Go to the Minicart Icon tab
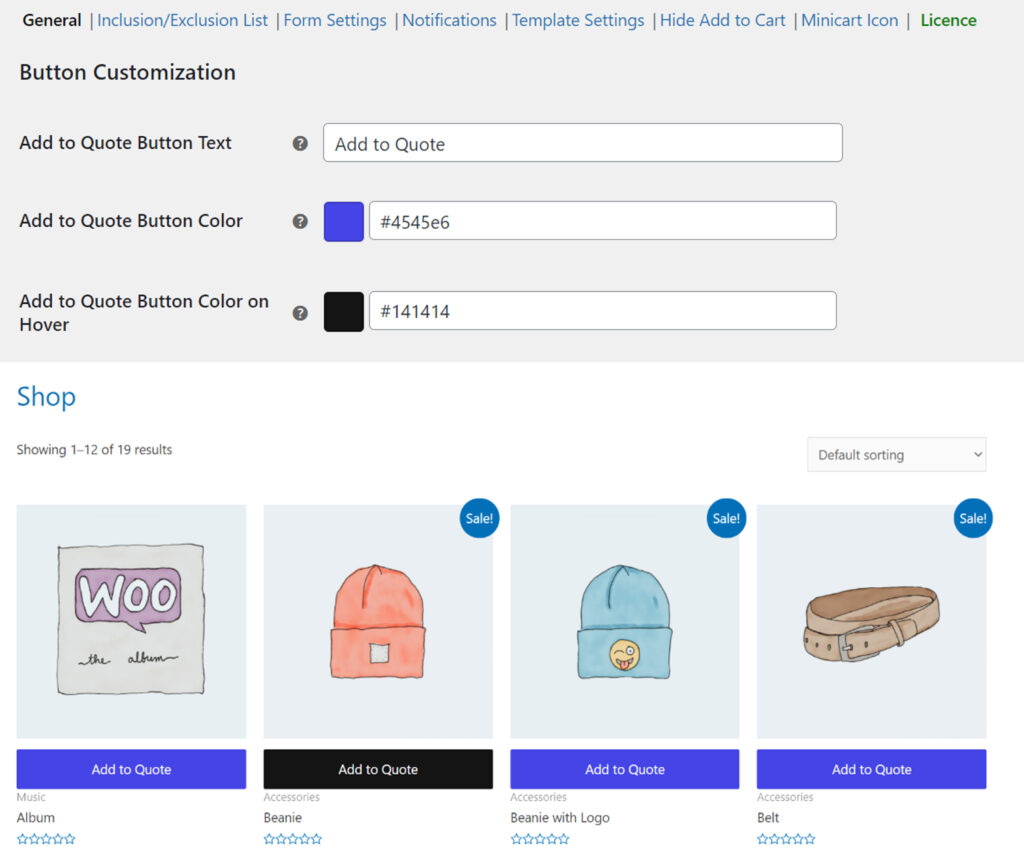This screenshot has width=1024, height=857. point(850,20)
